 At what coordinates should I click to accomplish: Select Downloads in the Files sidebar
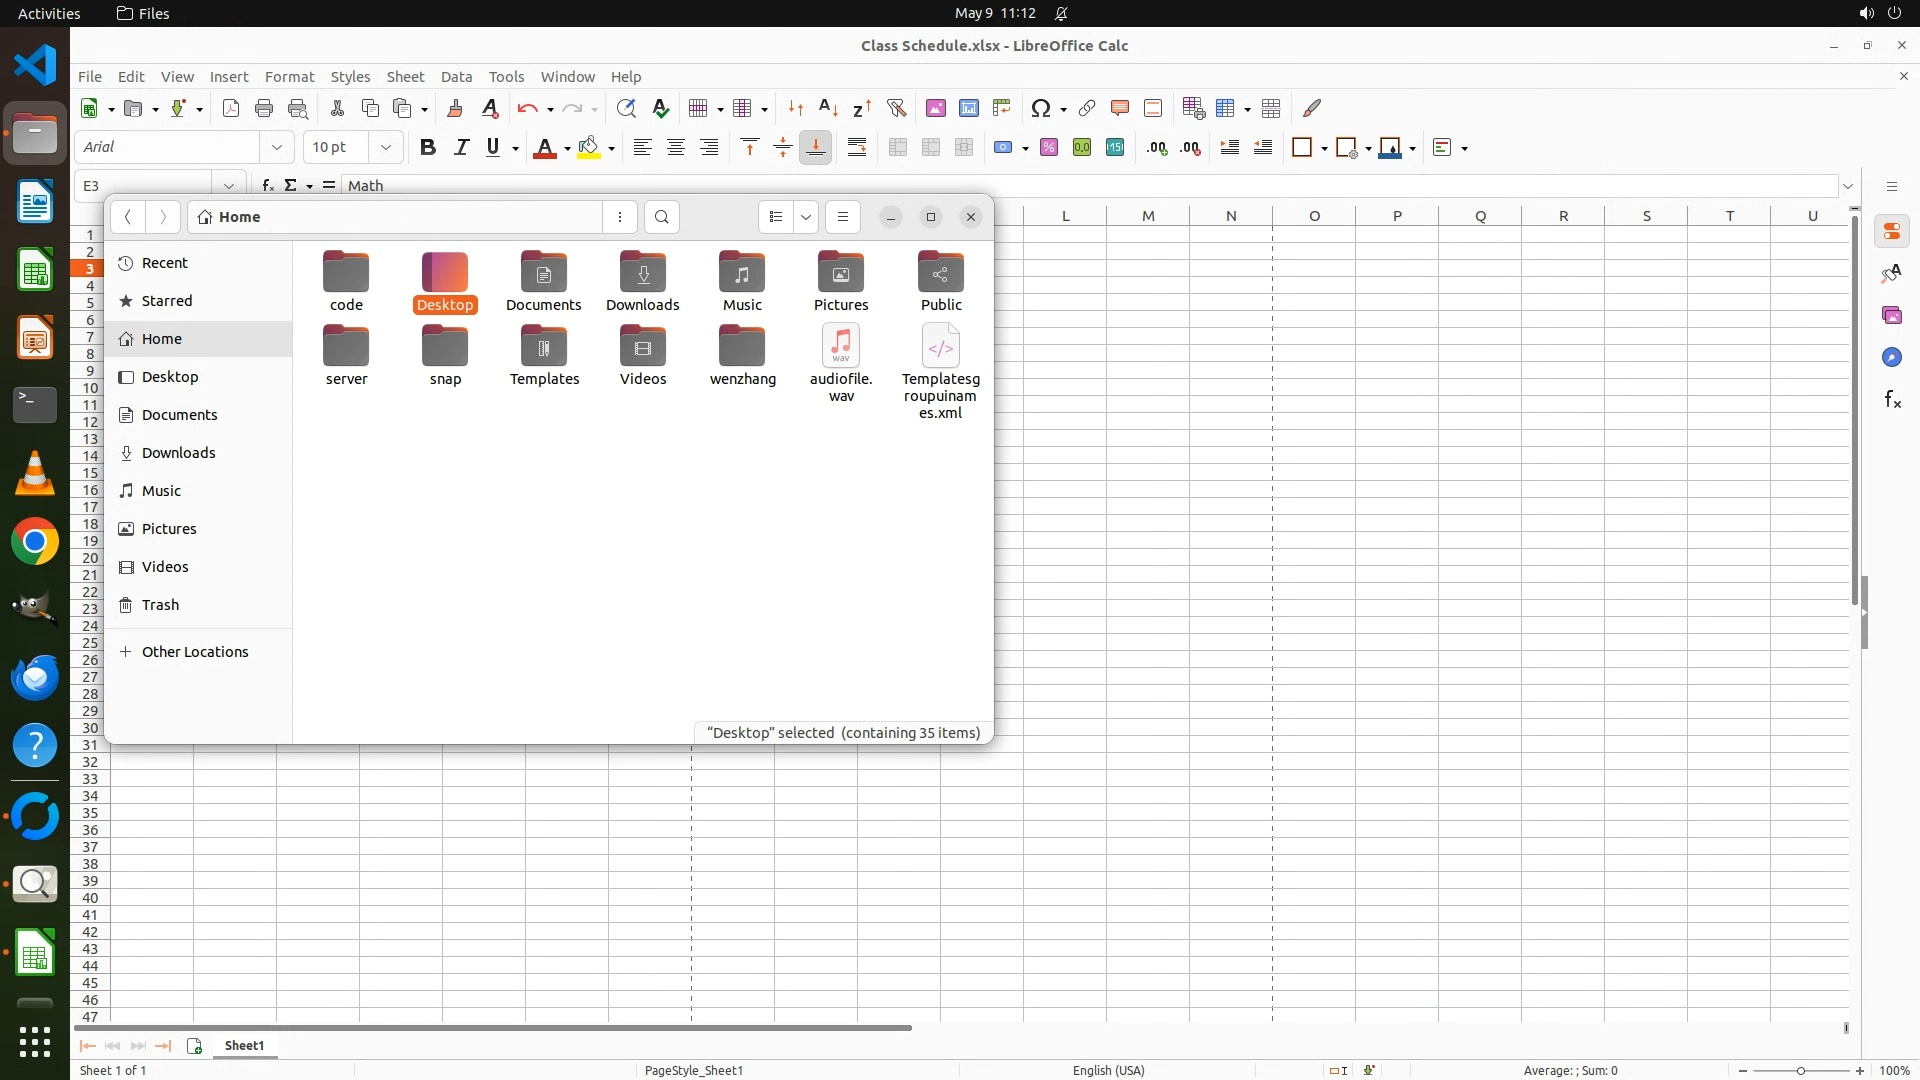point(178,453)
